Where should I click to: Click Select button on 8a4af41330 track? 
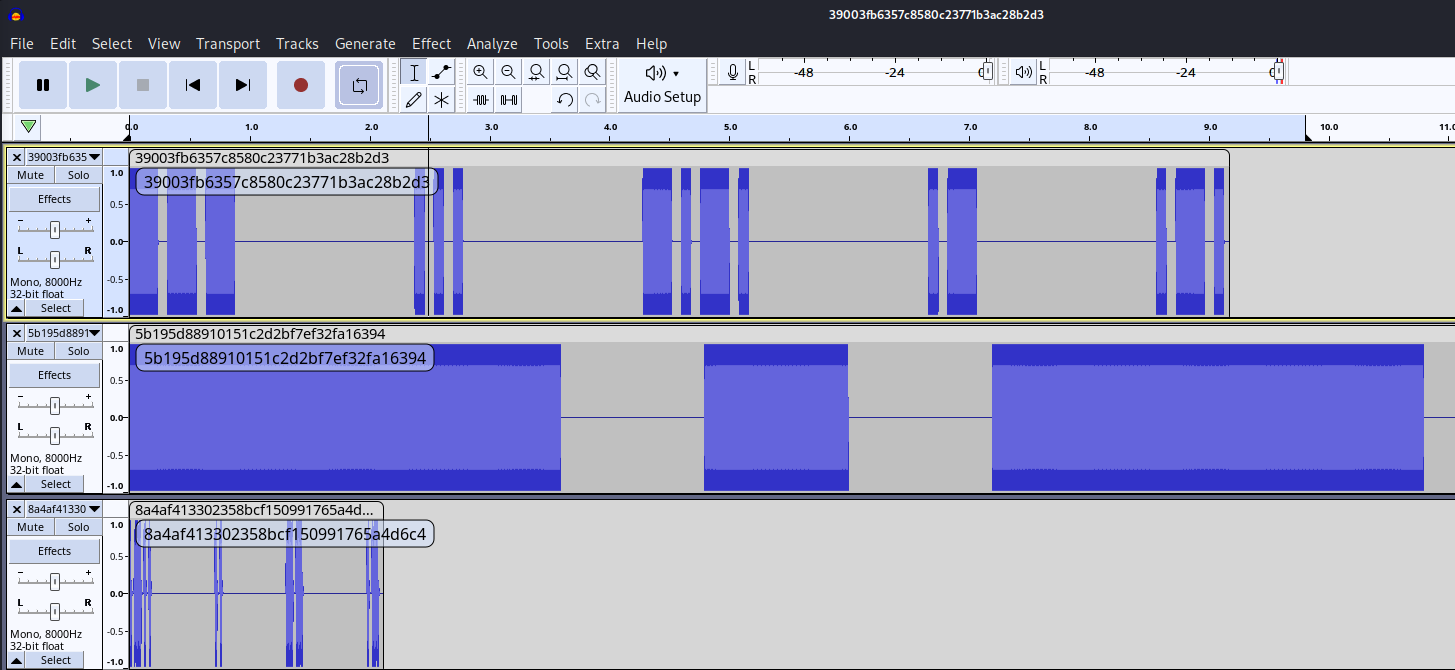click(56, 660)
